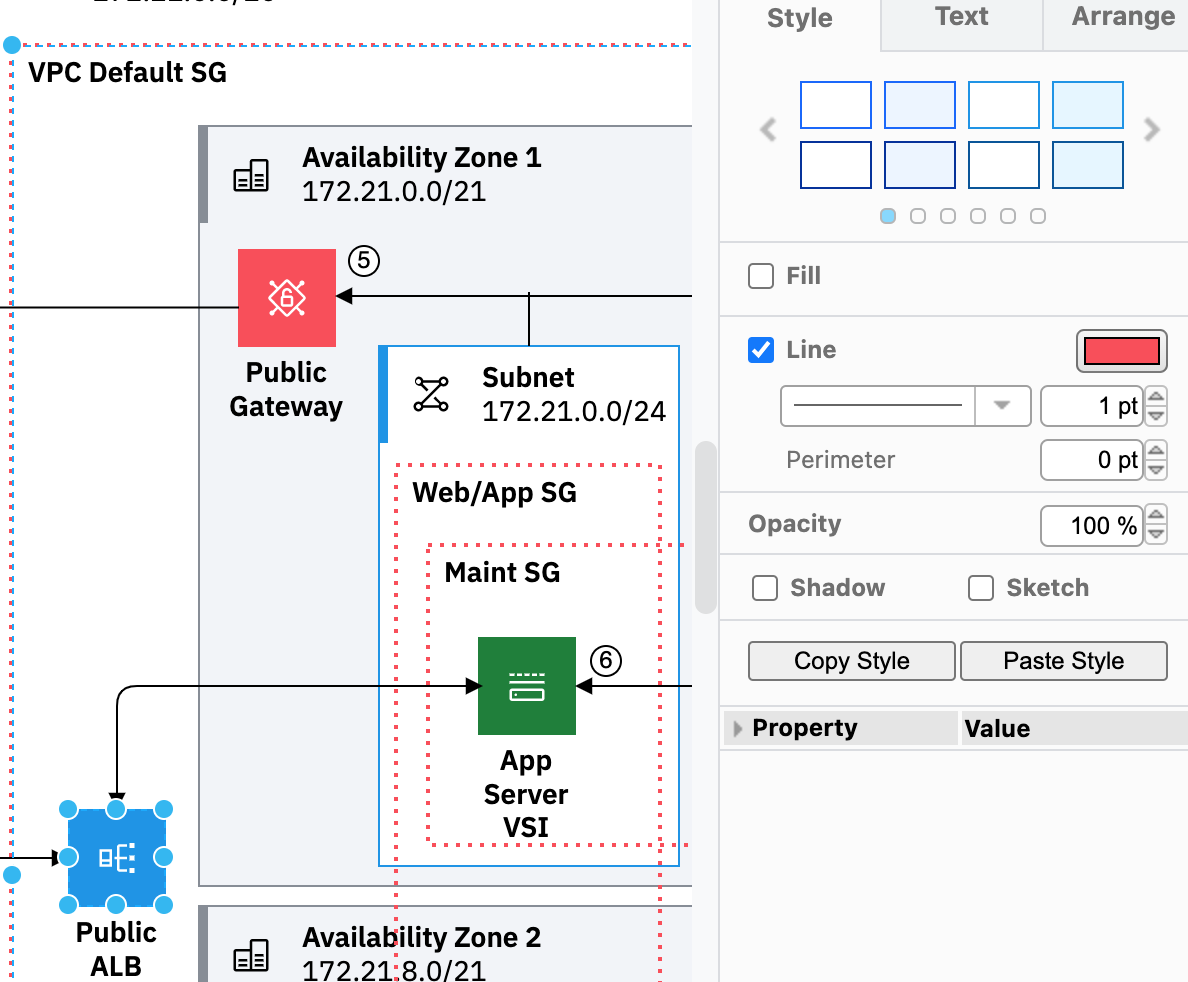Viewport: 1188px width, 982px height.
Task: Click the Copy Style button
Action: coord(852,661)
